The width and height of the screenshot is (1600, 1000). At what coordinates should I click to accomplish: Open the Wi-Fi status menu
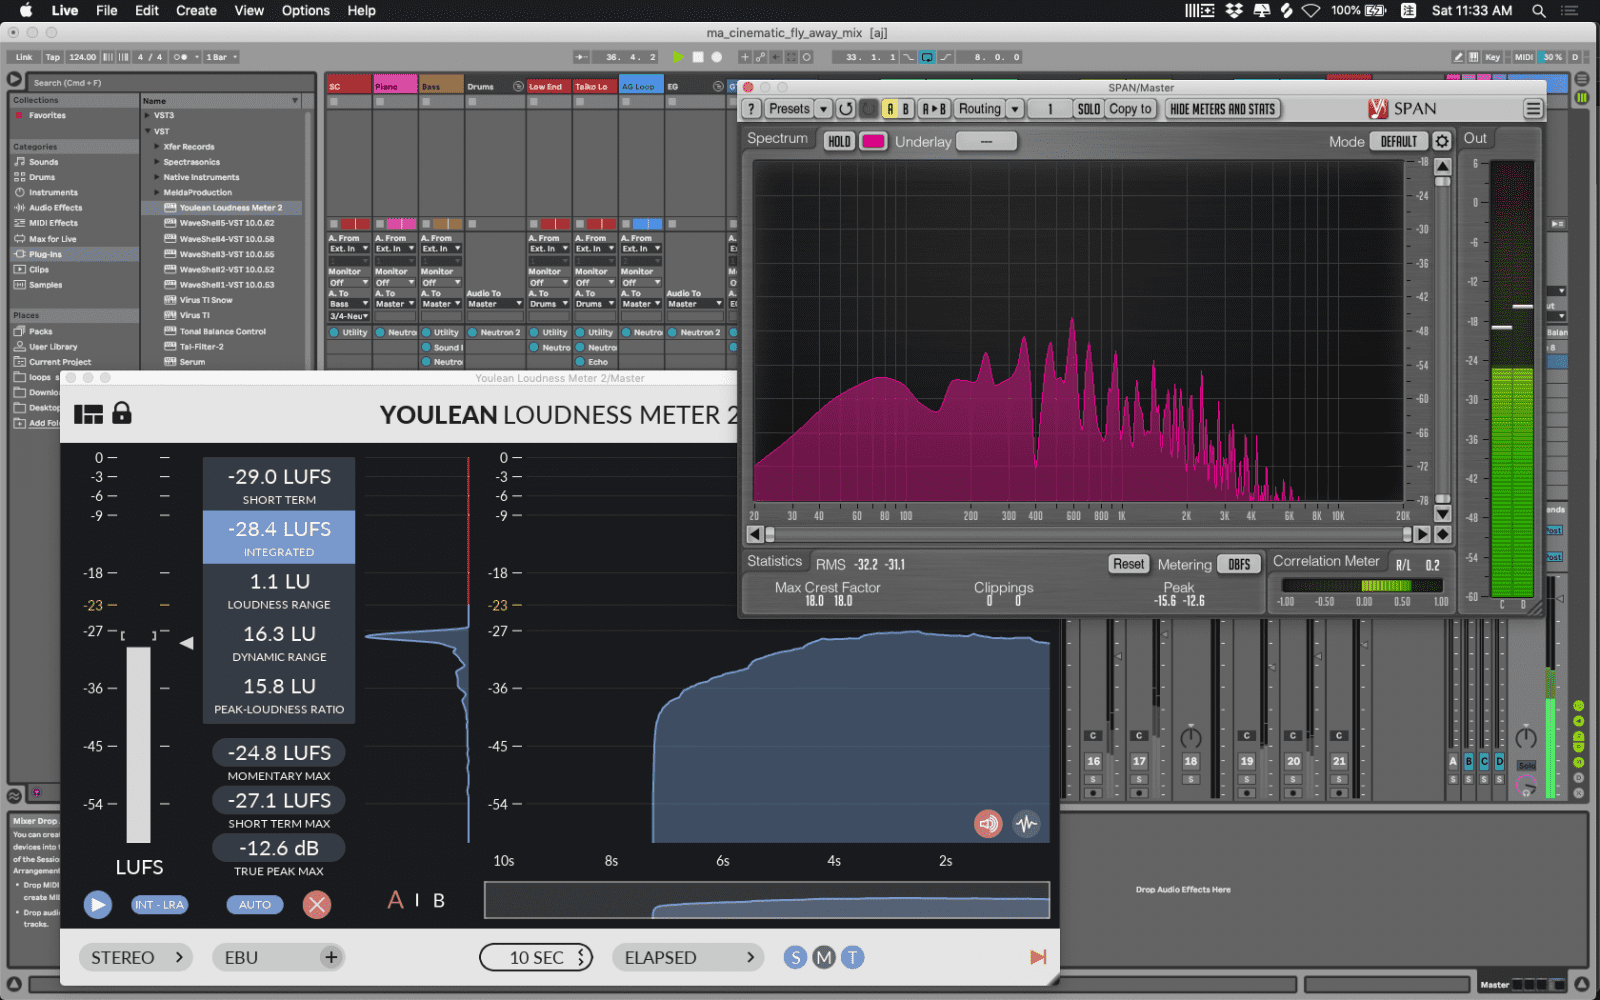[x=1310, y=11]
